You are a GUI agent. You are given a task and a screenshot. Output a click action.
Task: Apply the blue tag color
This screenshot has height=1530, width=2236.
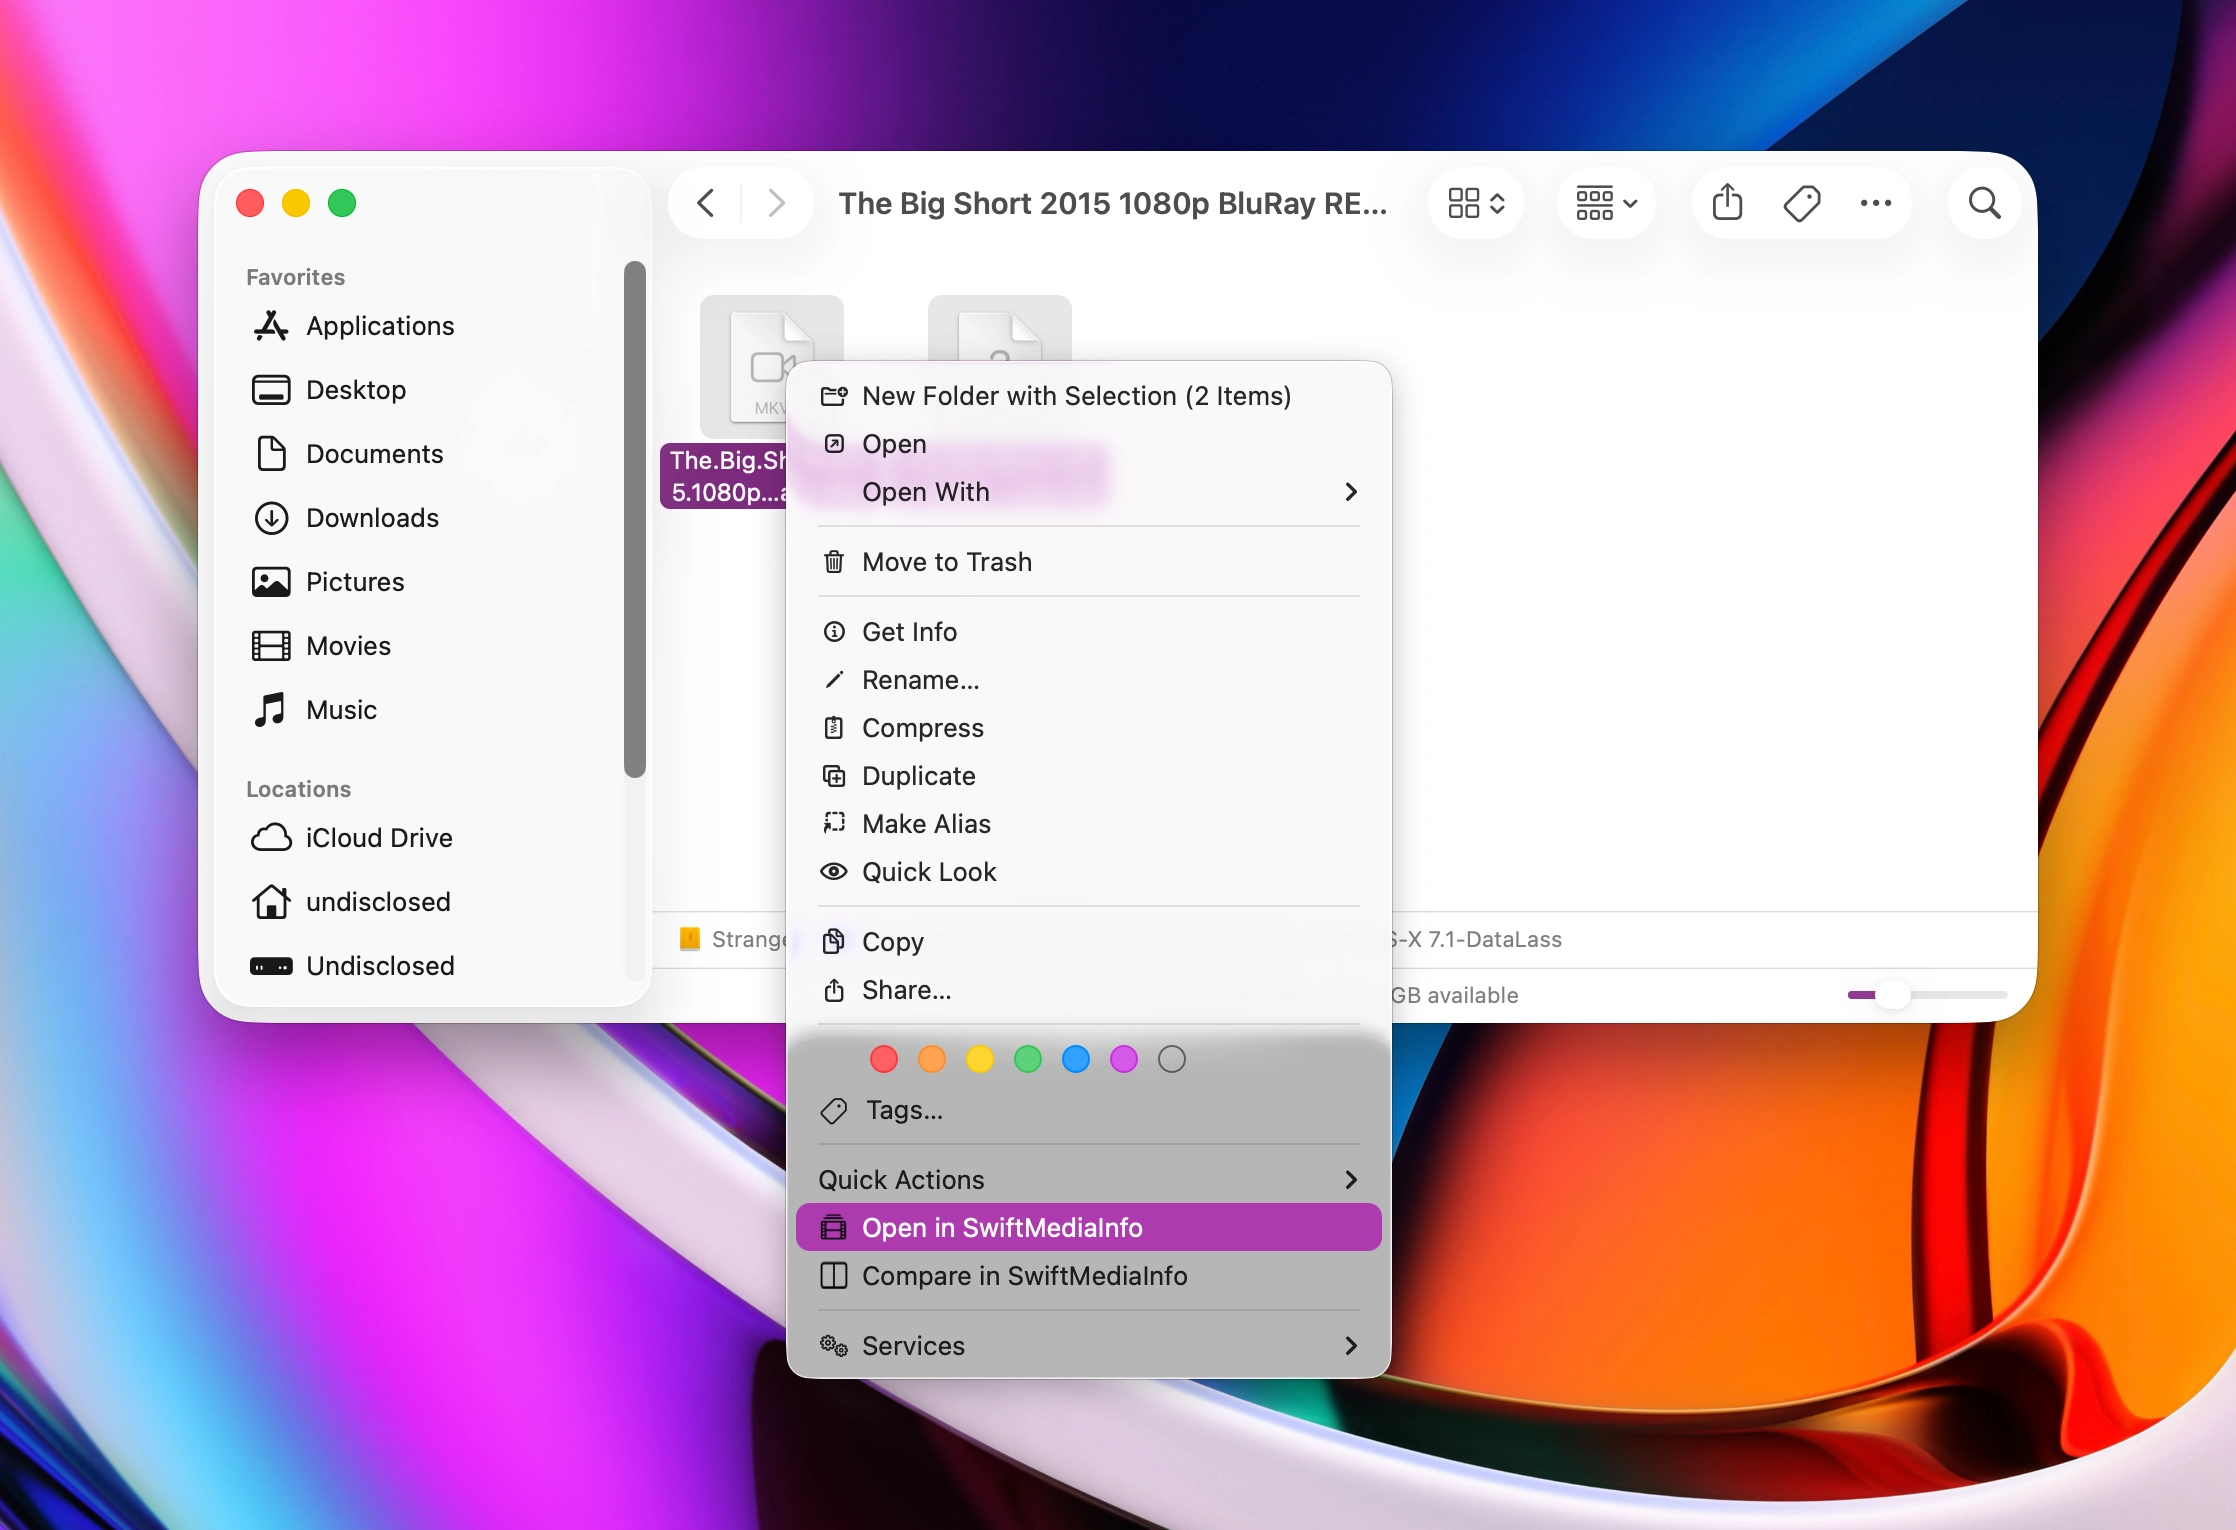pyautogui.click(x=1076, y=1058)
